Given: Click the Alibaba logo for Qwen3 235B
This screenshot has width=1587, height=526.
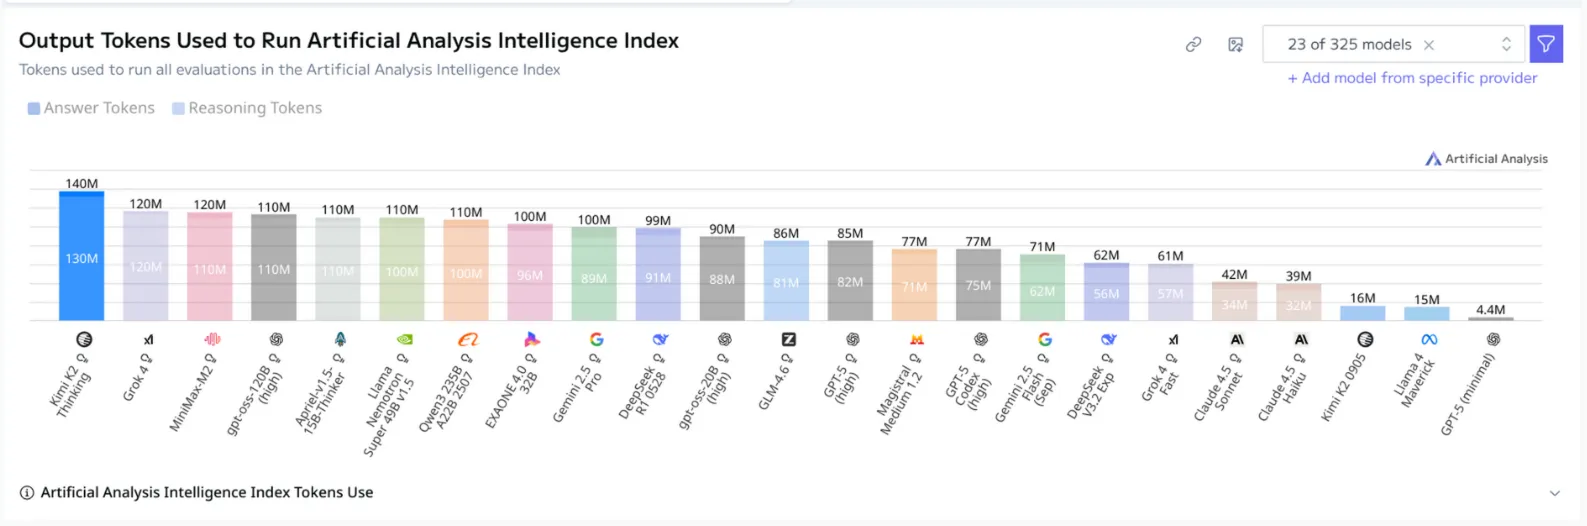Looking at the screenshot, I should click(x=467, y=340).
